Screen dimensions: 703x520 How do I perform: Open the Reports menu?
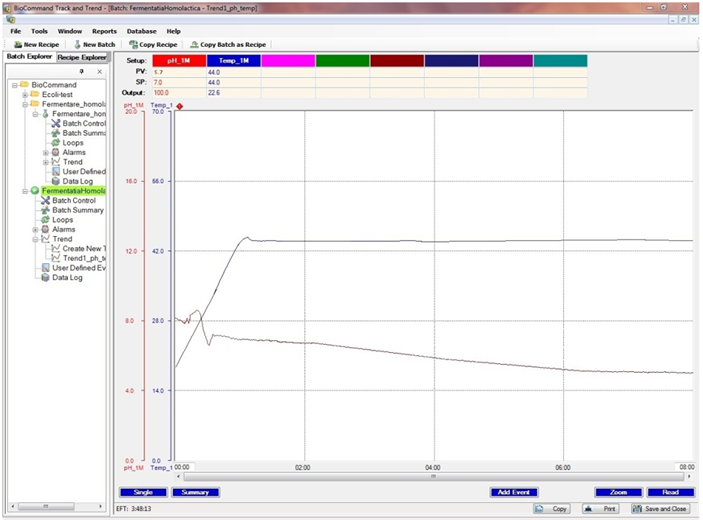pos(104,31)
